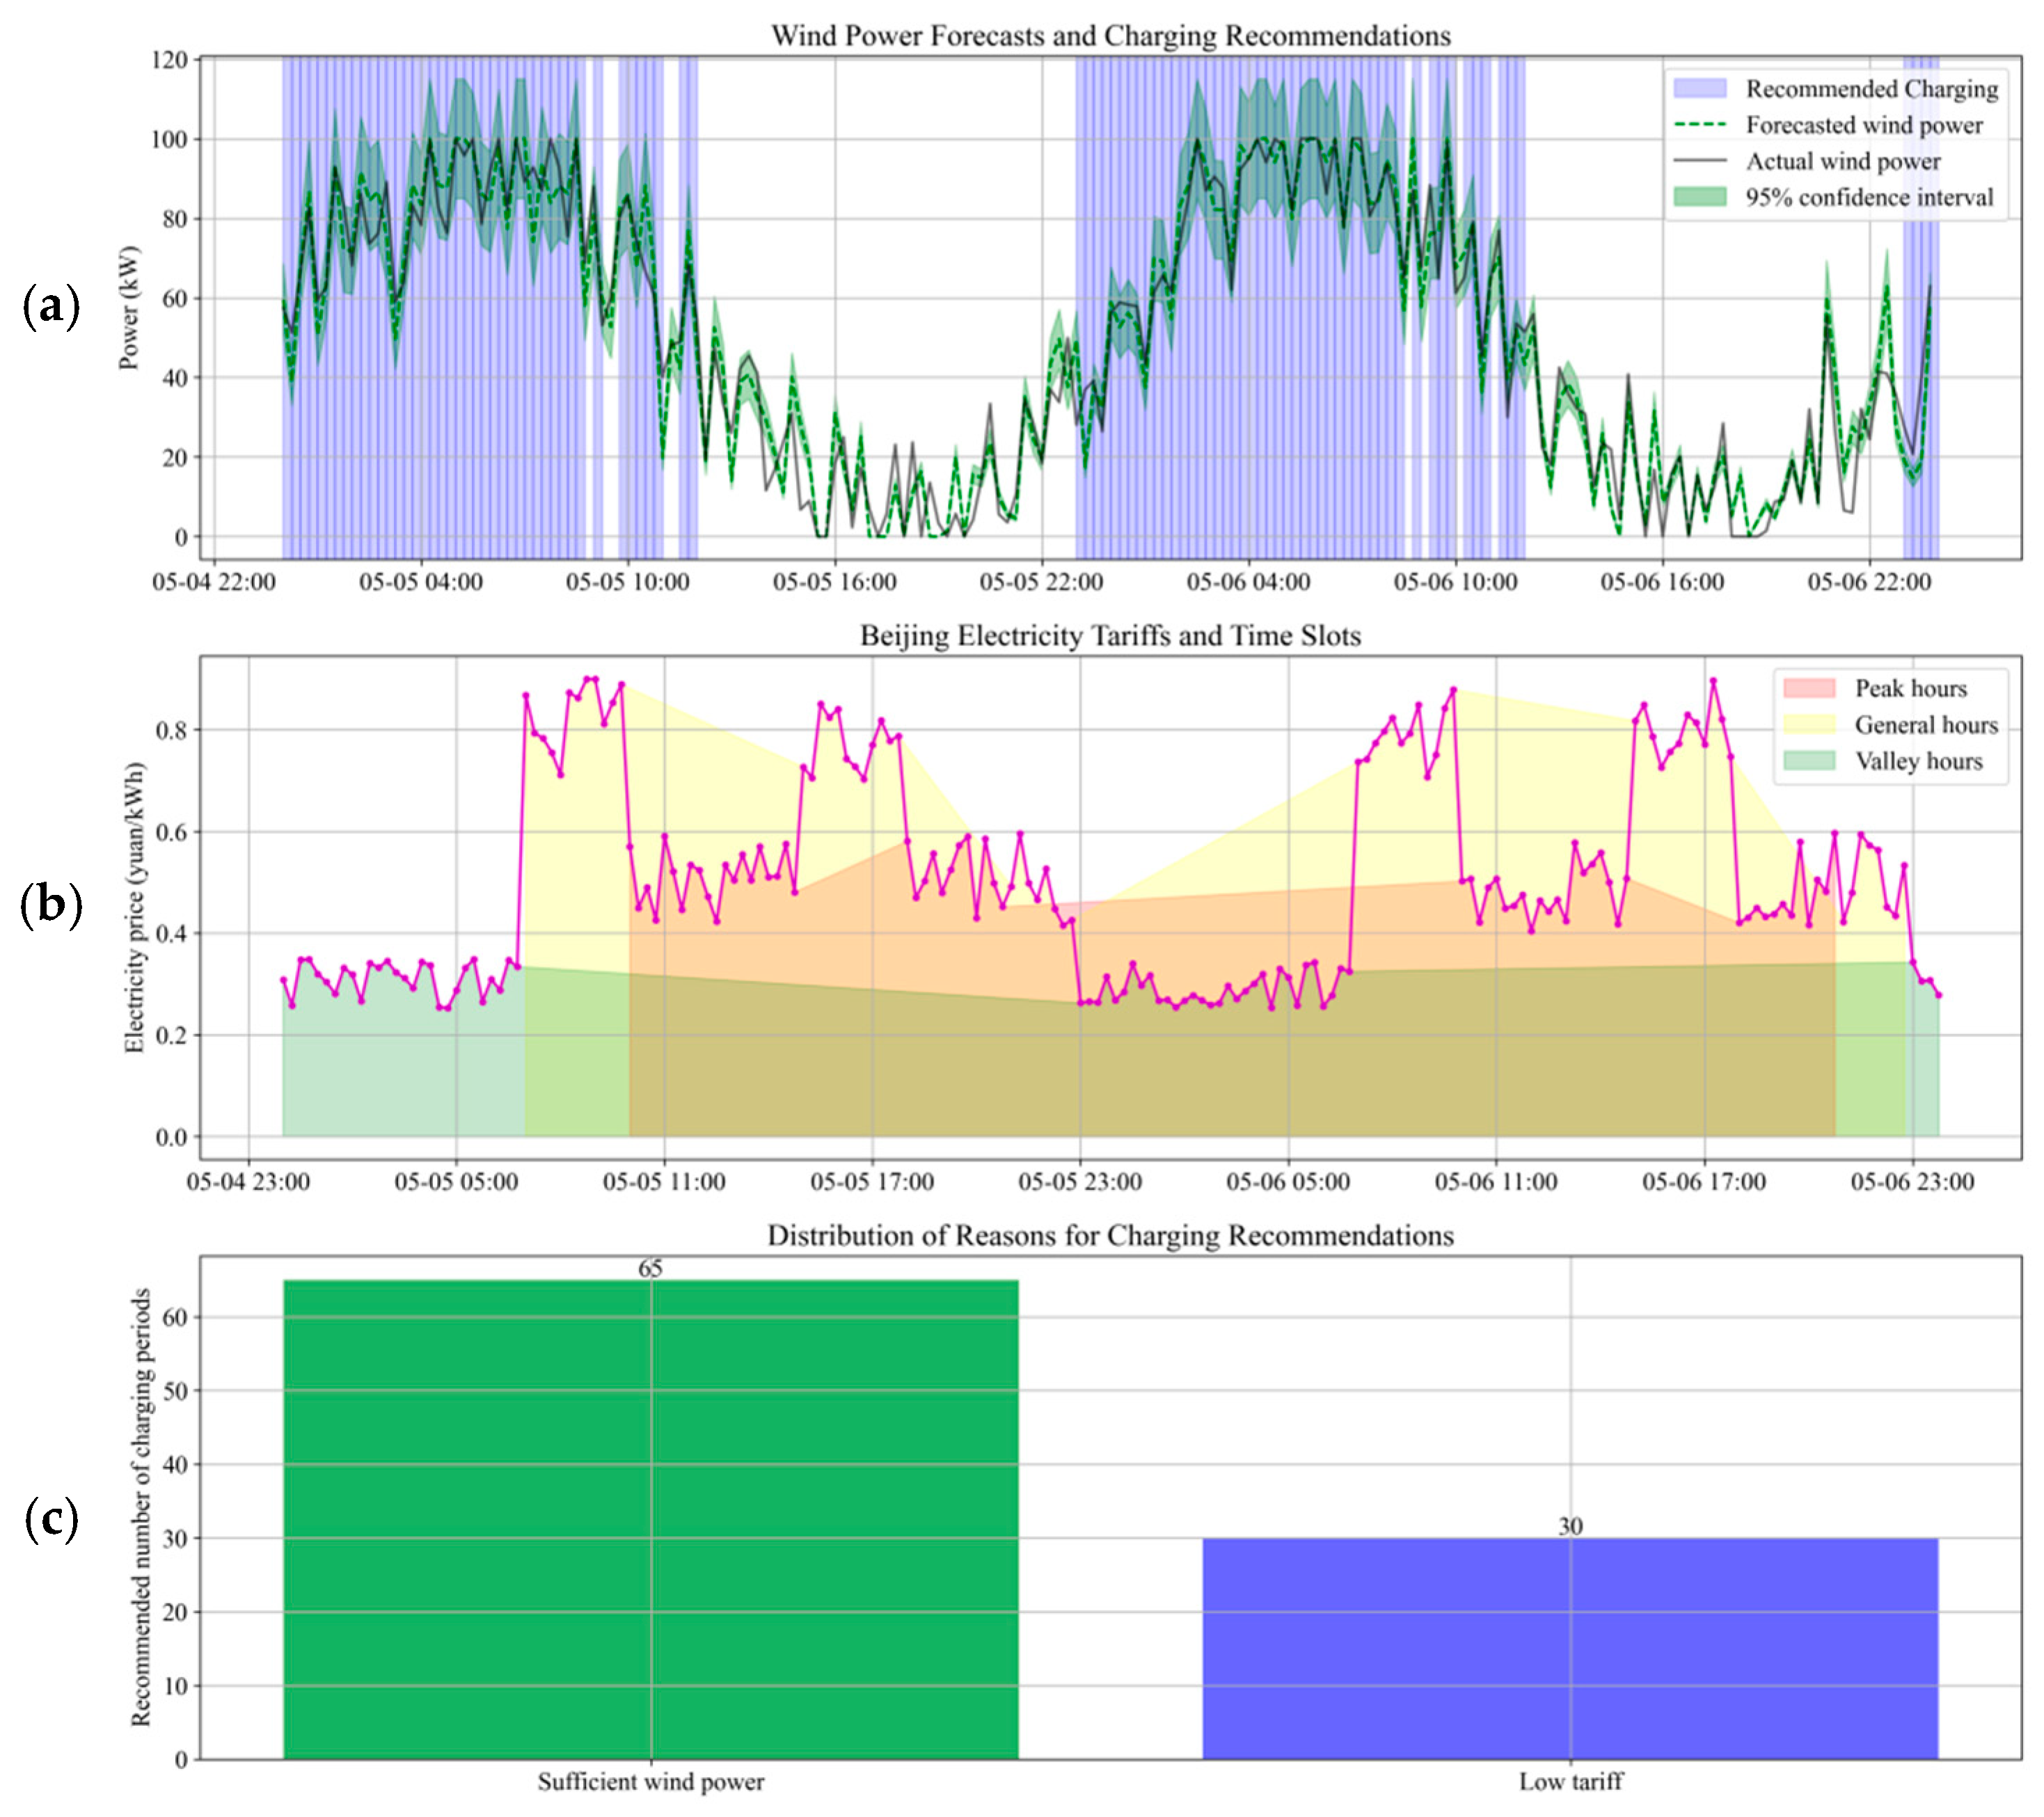
Task: Click the Forecasted wind power legend line
Action: click(1699, 125)
